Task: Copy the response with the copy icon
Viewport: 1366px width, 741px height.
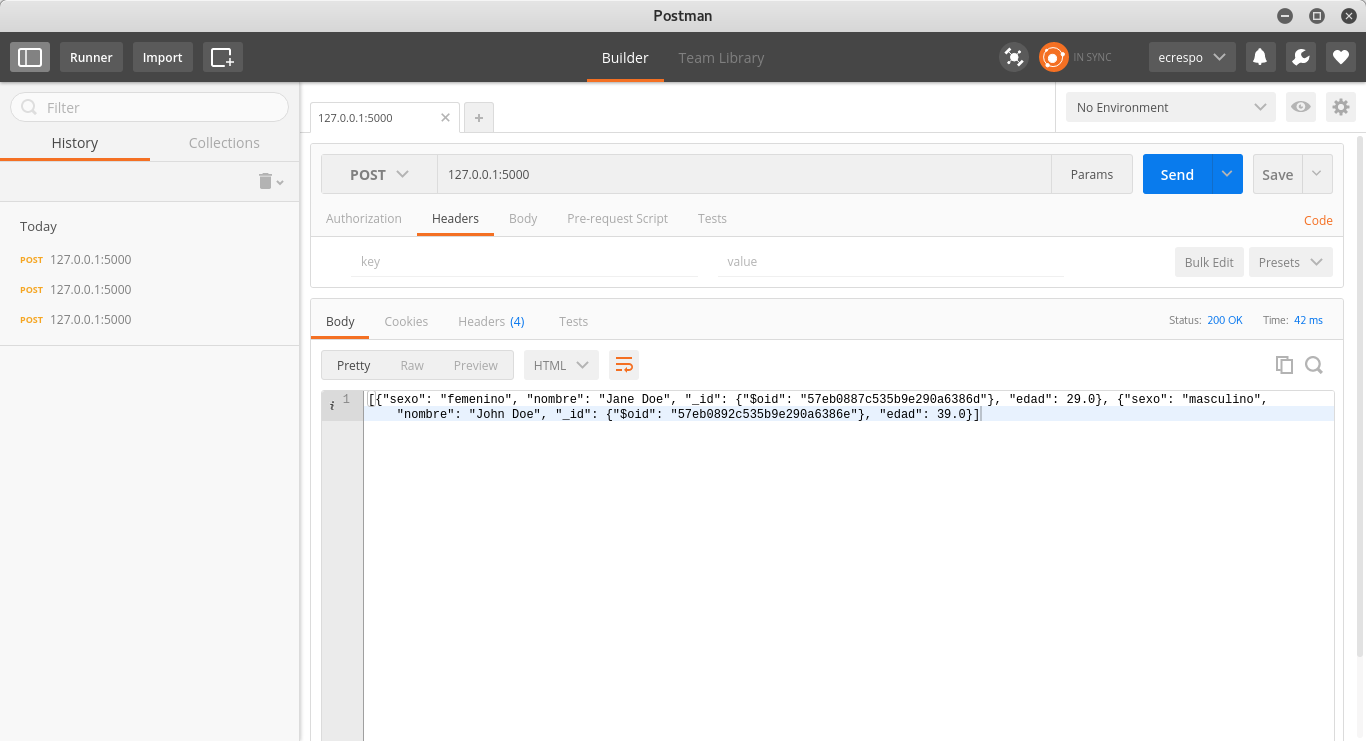Action: click(x=1284, y=365)
